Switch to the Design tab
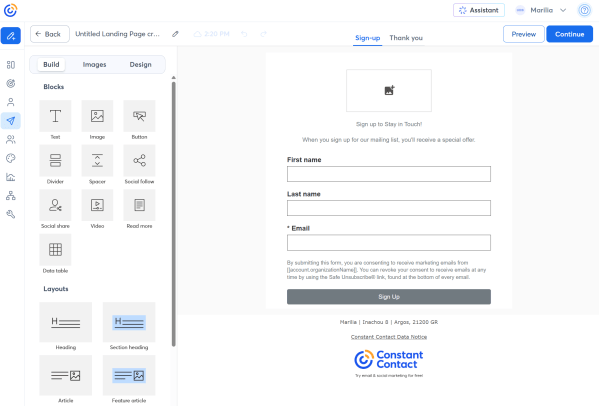Viewport: 599px width, 406px height. 141,65
